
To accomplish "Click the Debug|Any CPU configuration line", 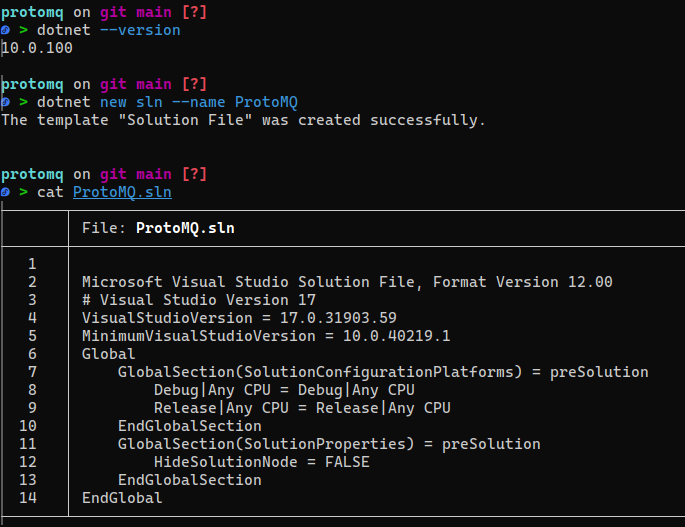I will (284, 390).
